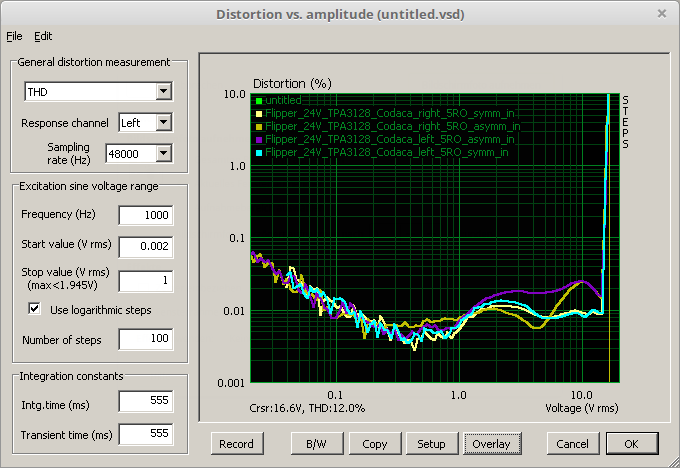Select the Transient time (ms) field
Image resolution: width=680 pixels, height=468 pixels.
145,434
